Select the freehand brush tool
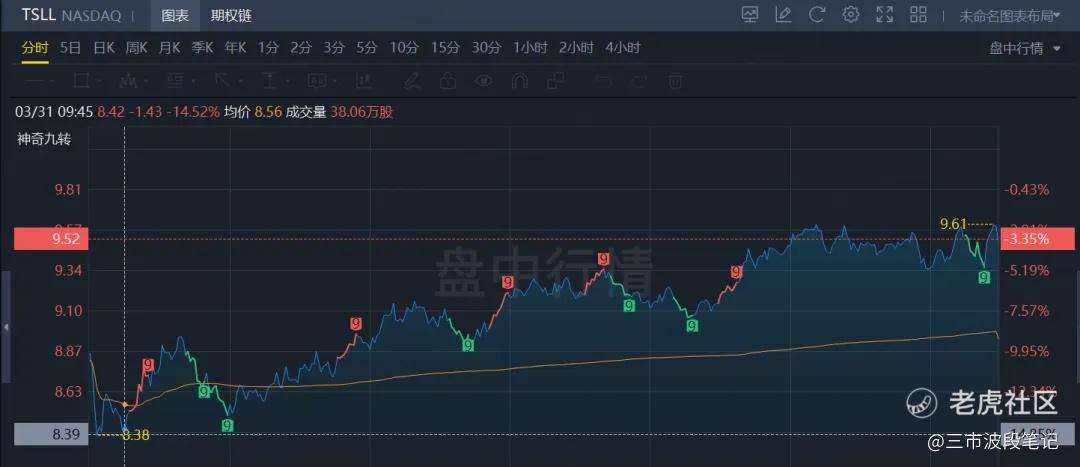Screen dimensions: 1080x467 pos(412,81)
